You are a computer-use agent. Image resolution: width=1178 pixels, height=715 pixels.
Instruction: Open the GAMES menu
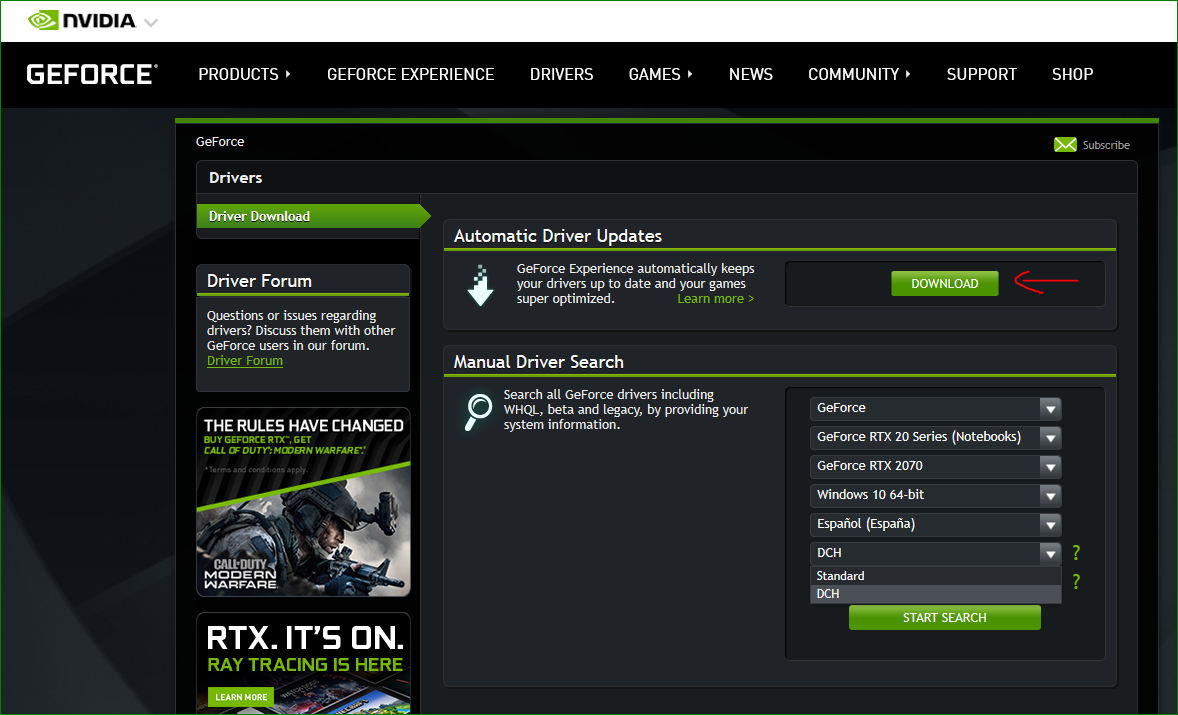tap(660, 74)
